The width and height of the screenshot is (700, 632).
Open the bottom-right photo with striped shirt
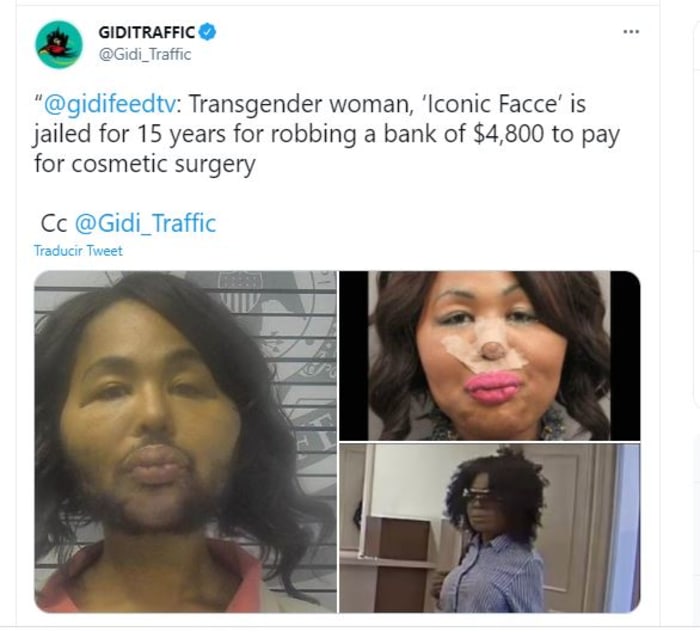[490, 528]
